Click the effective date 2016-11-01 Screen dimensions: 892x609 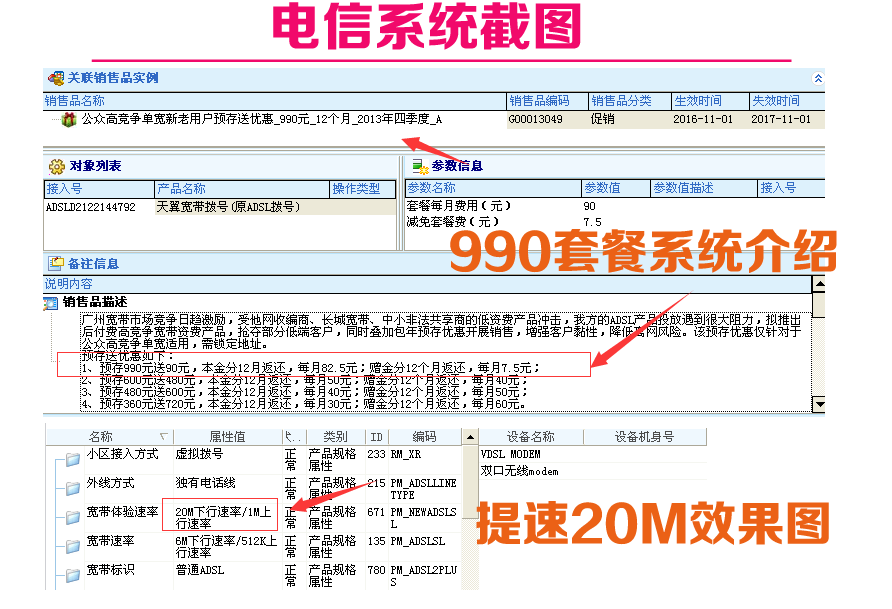click(x=703, y=119)
